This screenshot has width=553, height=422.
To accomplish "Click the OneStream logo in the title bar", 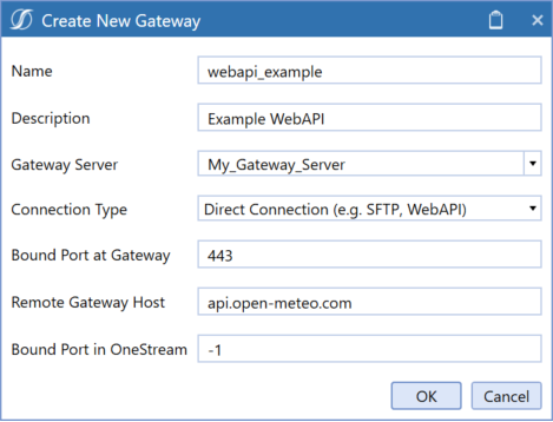I will [x=21, y=20].
